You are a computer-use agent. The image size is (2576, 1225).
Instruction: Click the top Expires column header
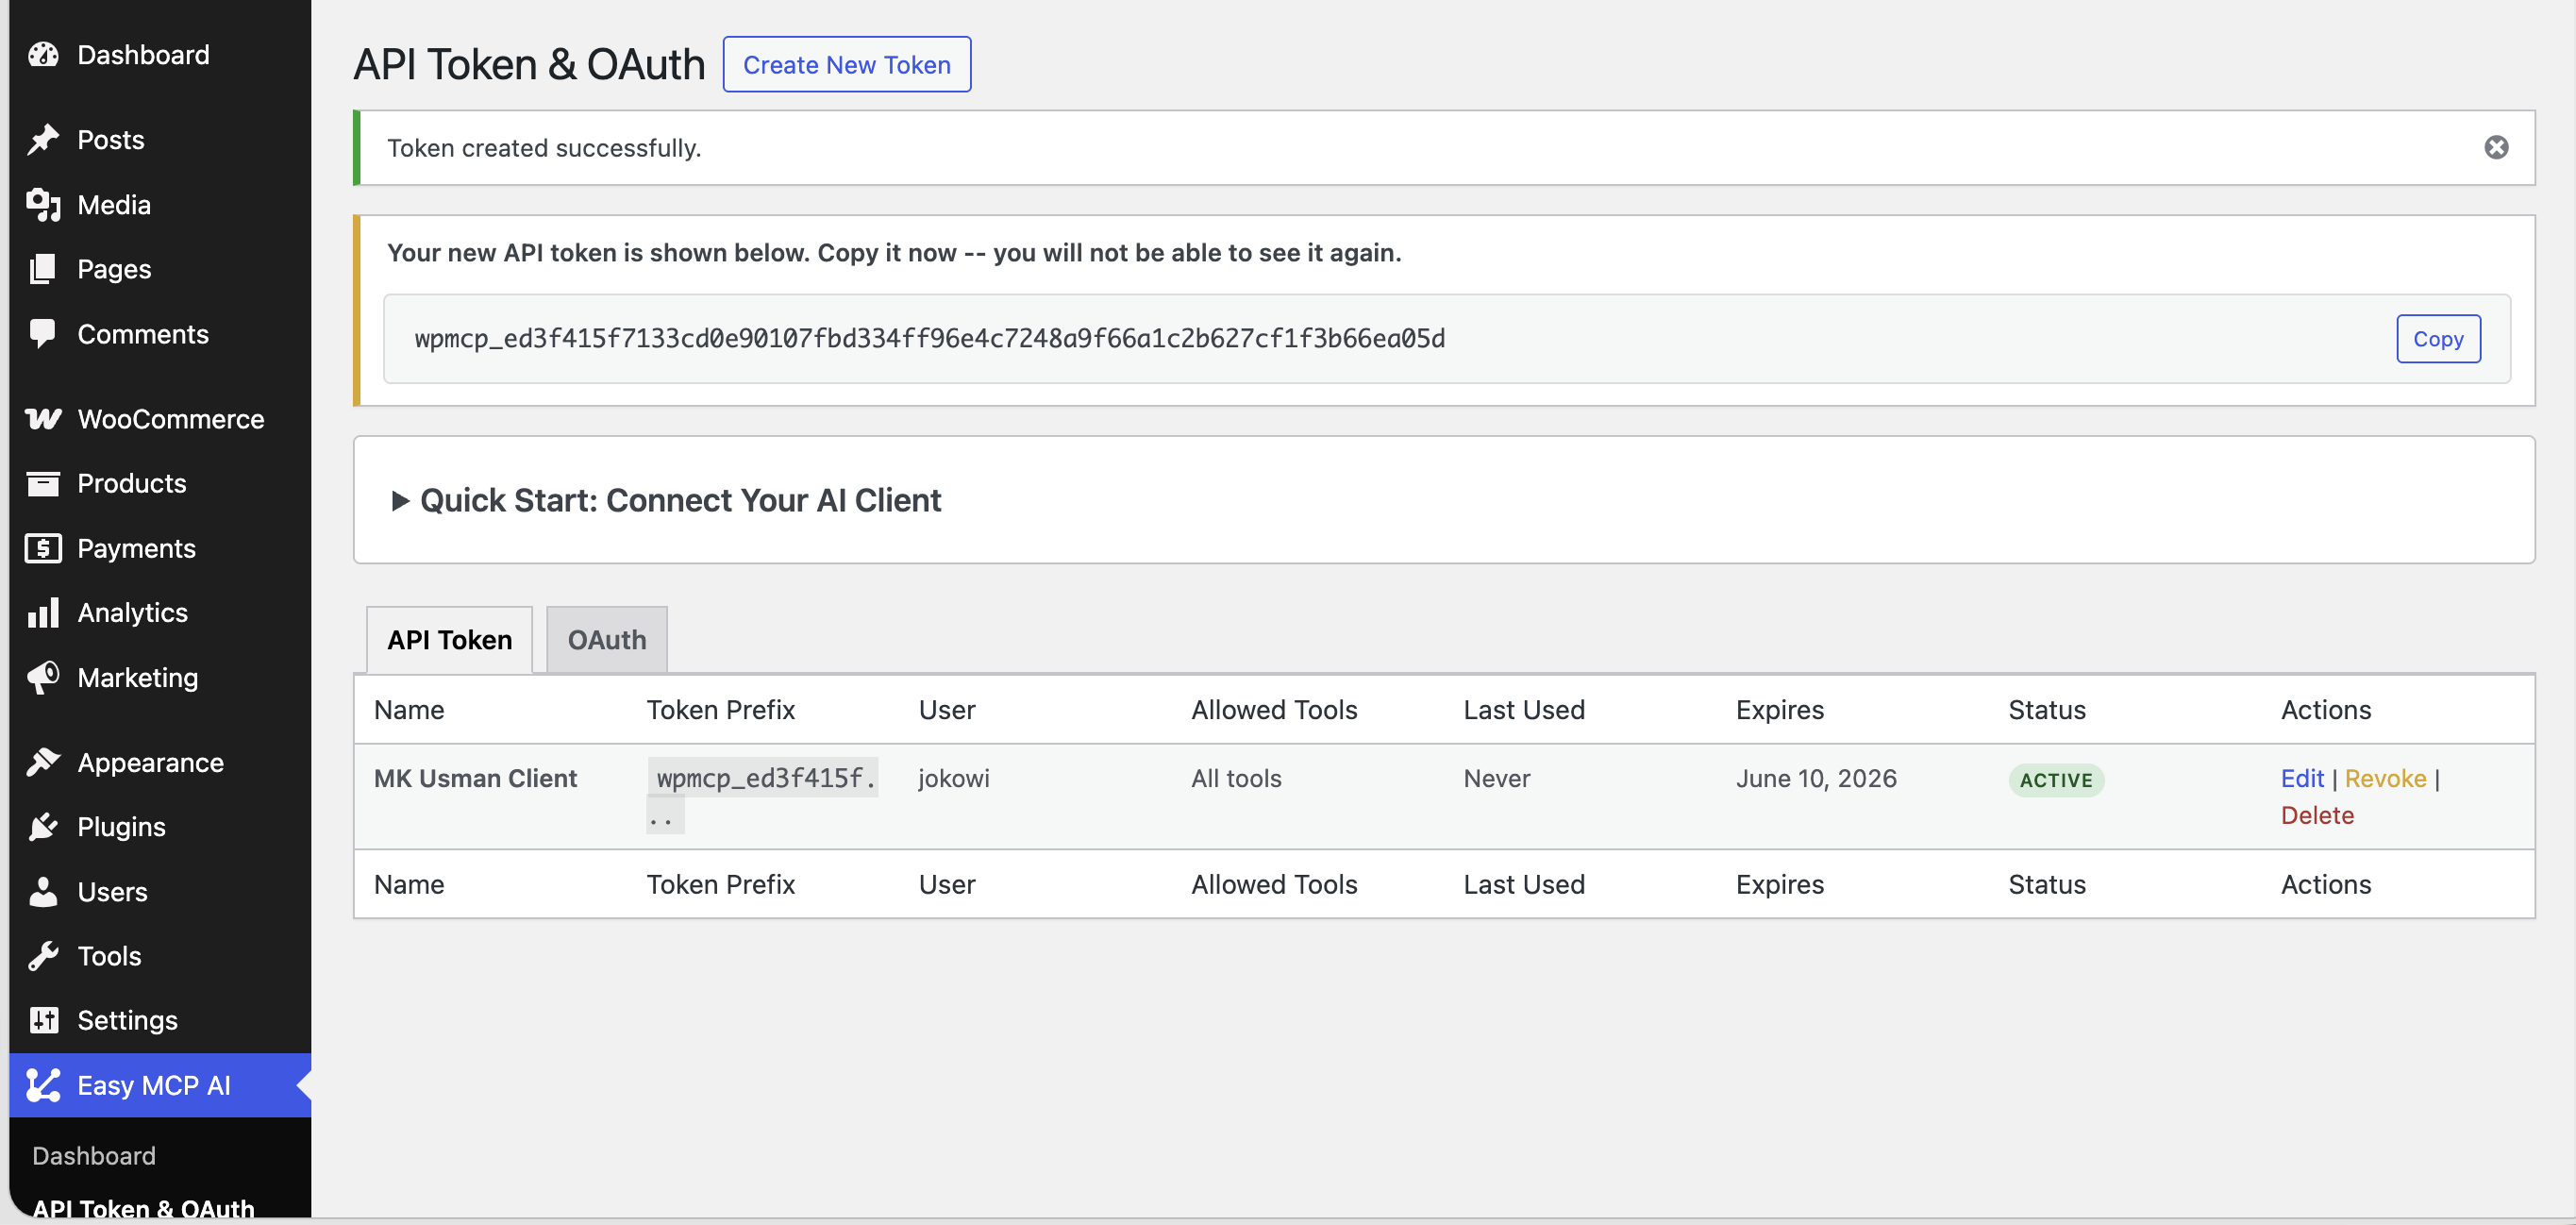(1780, 710)
